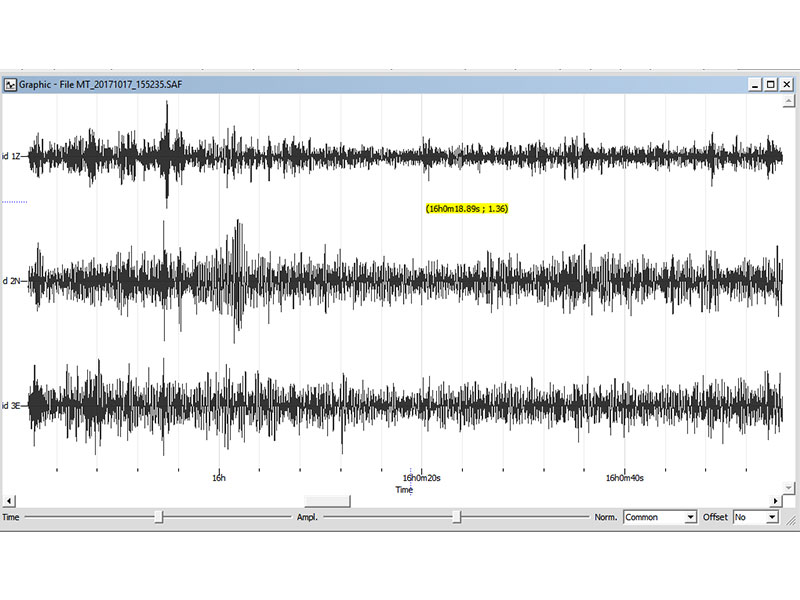Image resolution: width=800 pixels, height=600 pixels.
Task: Minimize the Graphic window
Action: [756, 85]
